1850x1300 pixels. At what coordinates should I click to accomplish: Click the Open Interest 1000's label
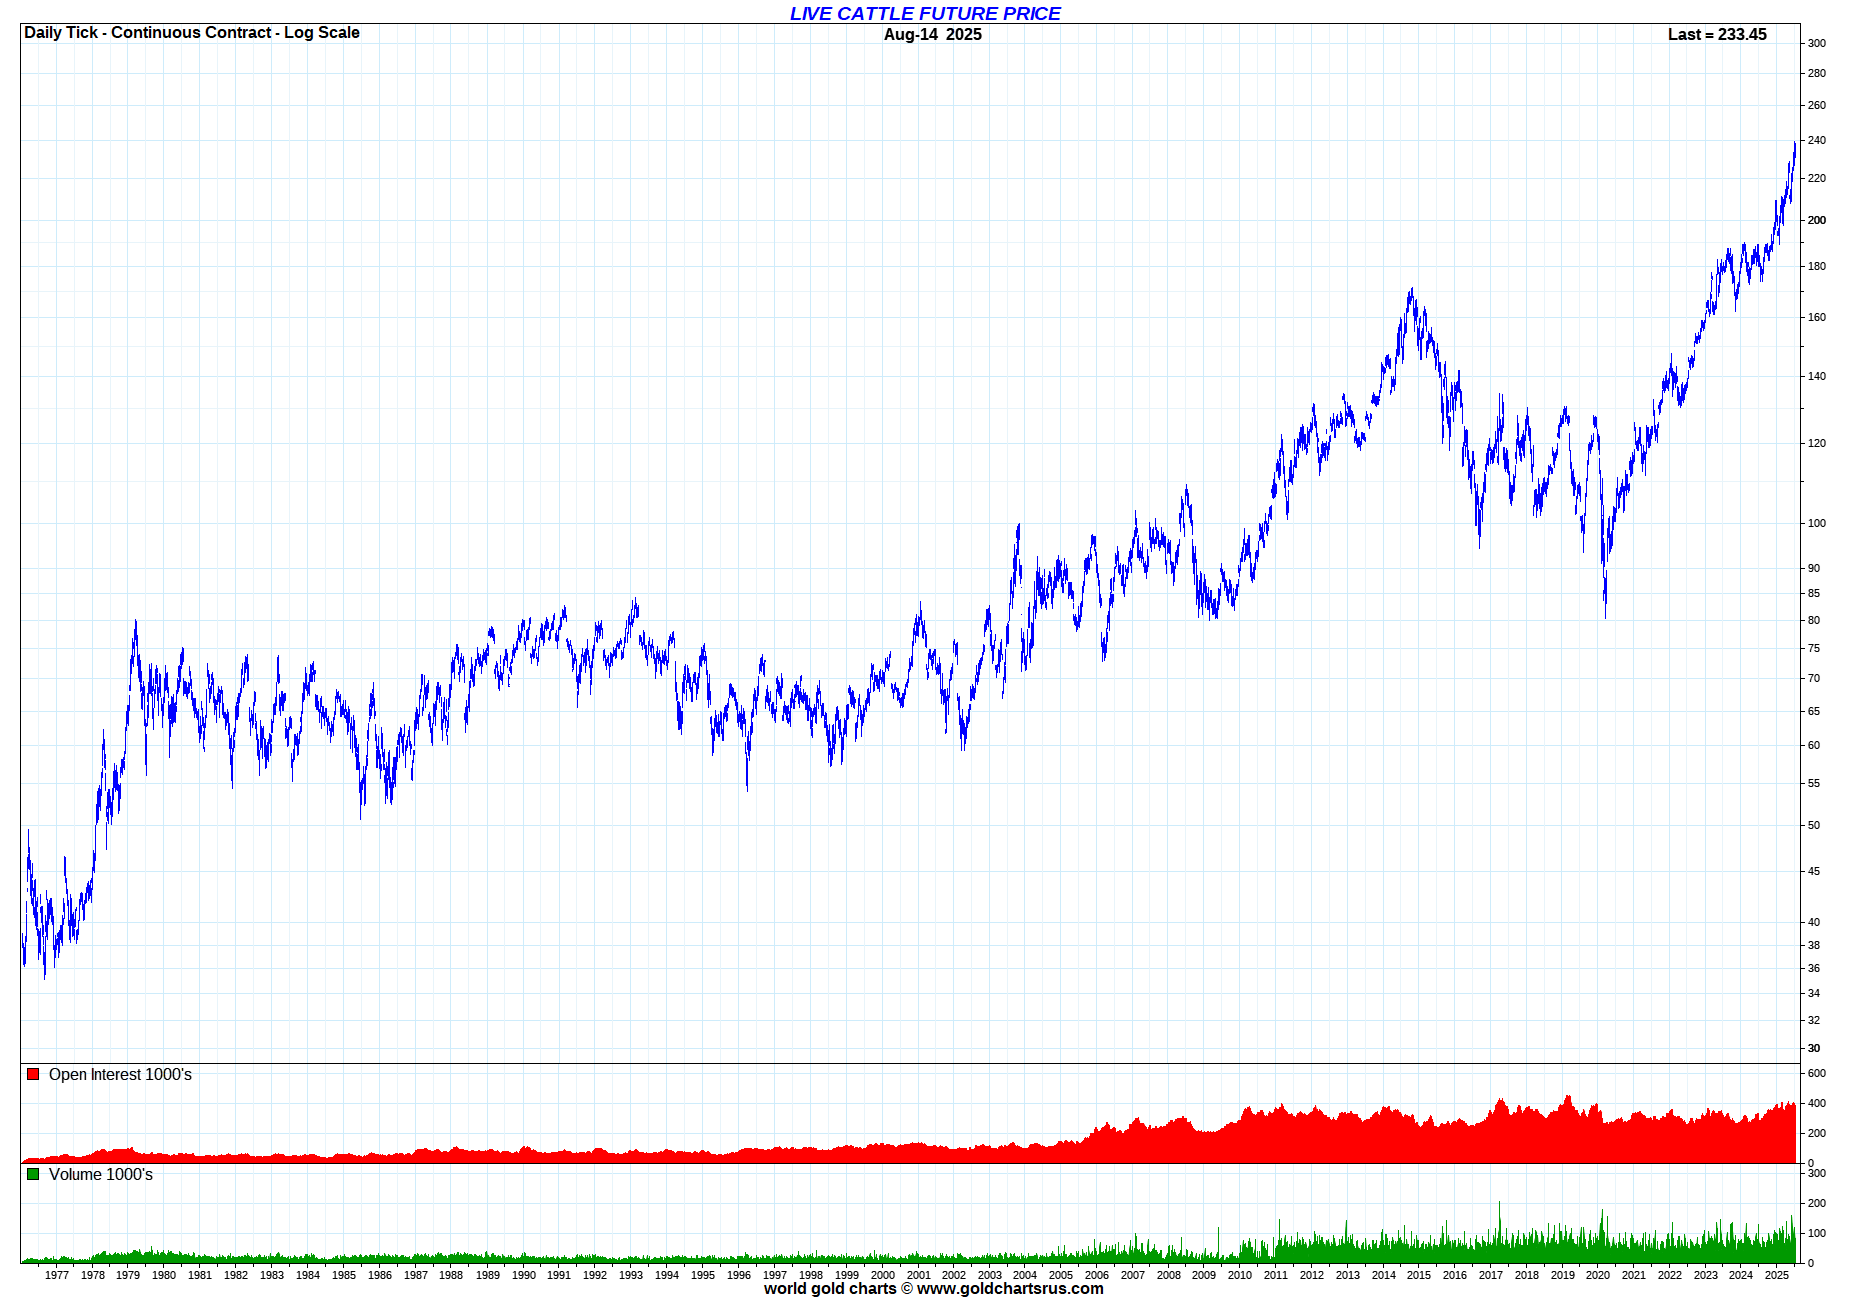(x=120, y=1074)
